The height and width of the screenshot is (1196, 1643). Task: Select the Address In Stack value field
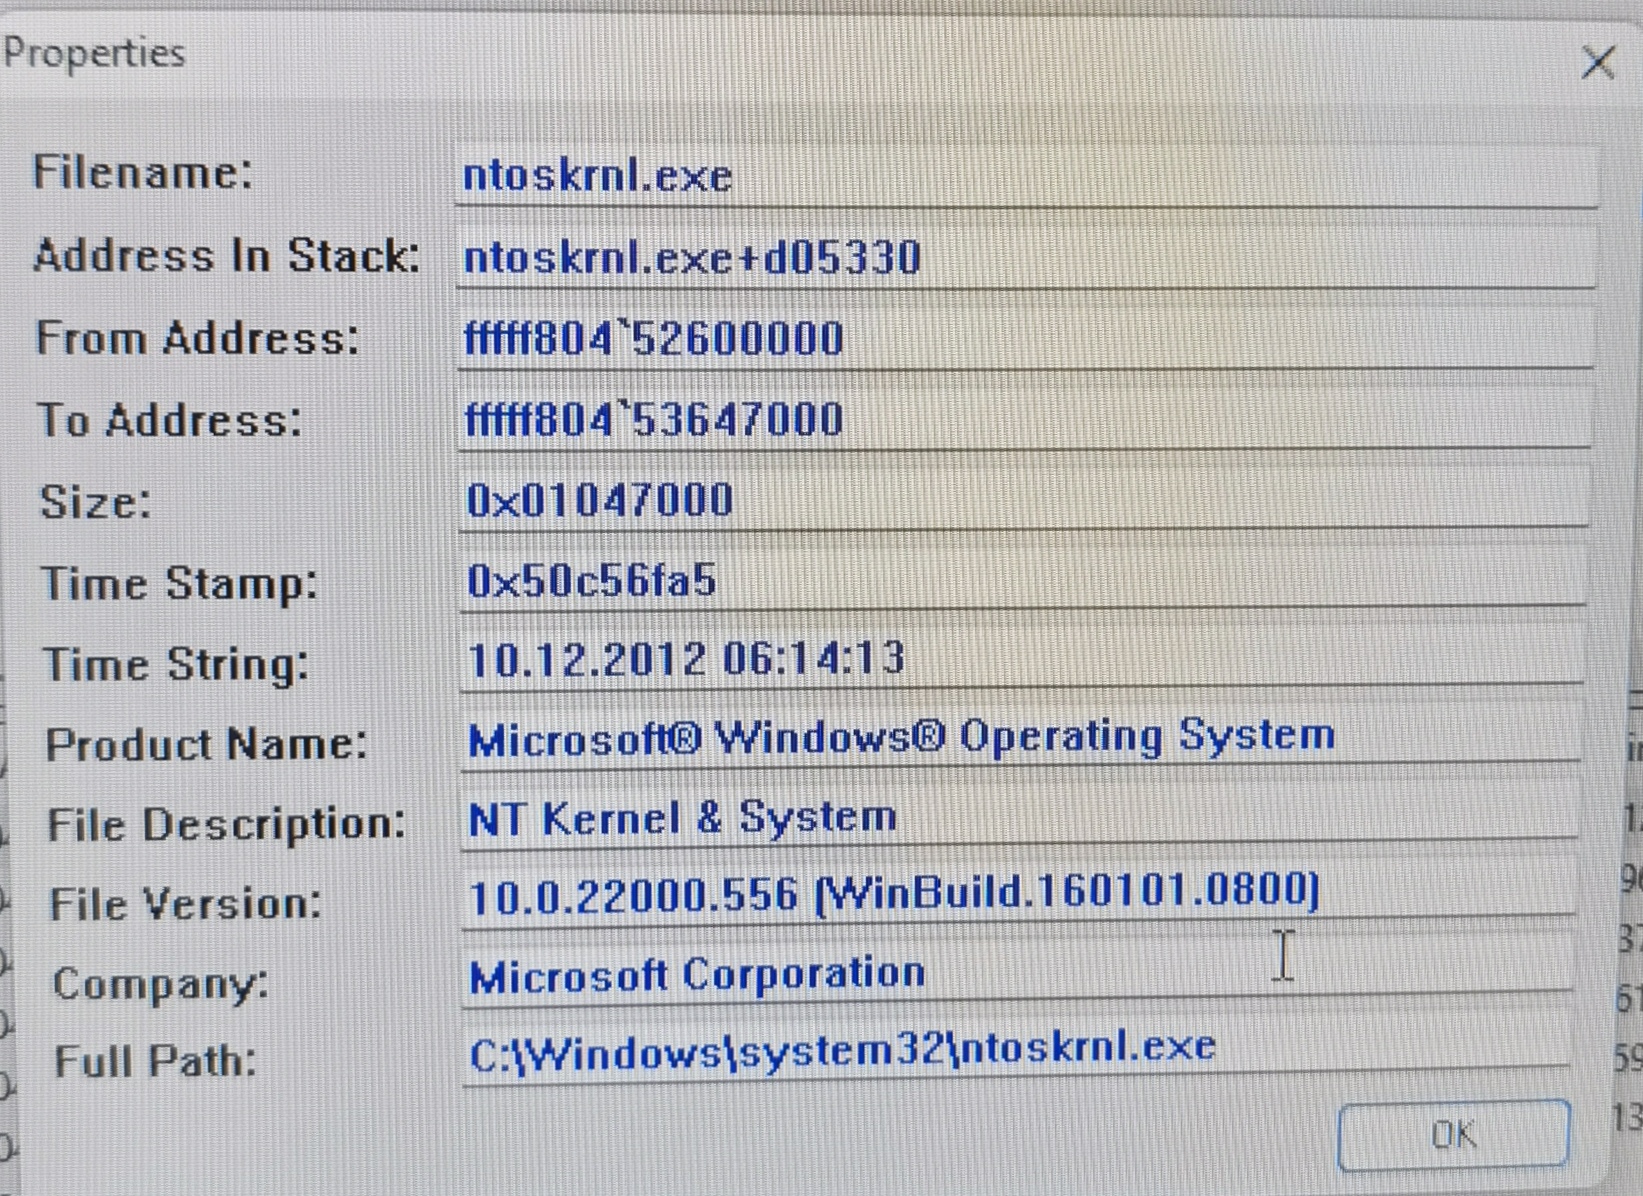1026,258
